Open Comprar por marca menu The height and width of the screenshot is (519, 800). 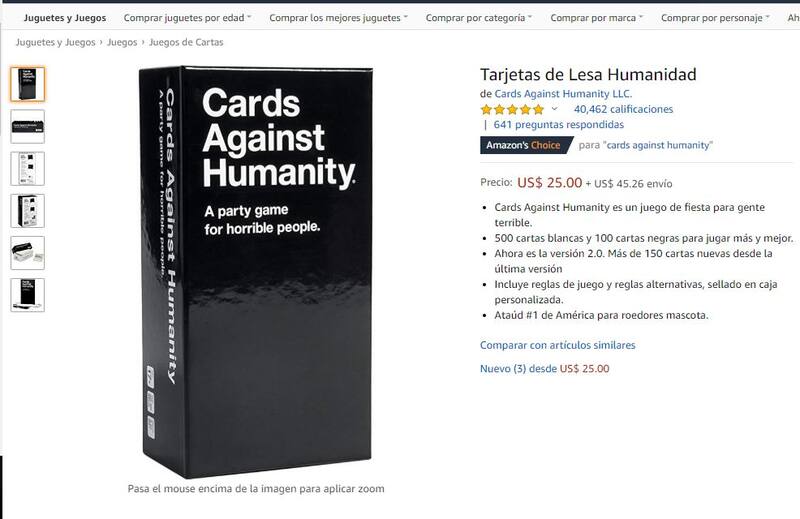(x=596, y=18)
